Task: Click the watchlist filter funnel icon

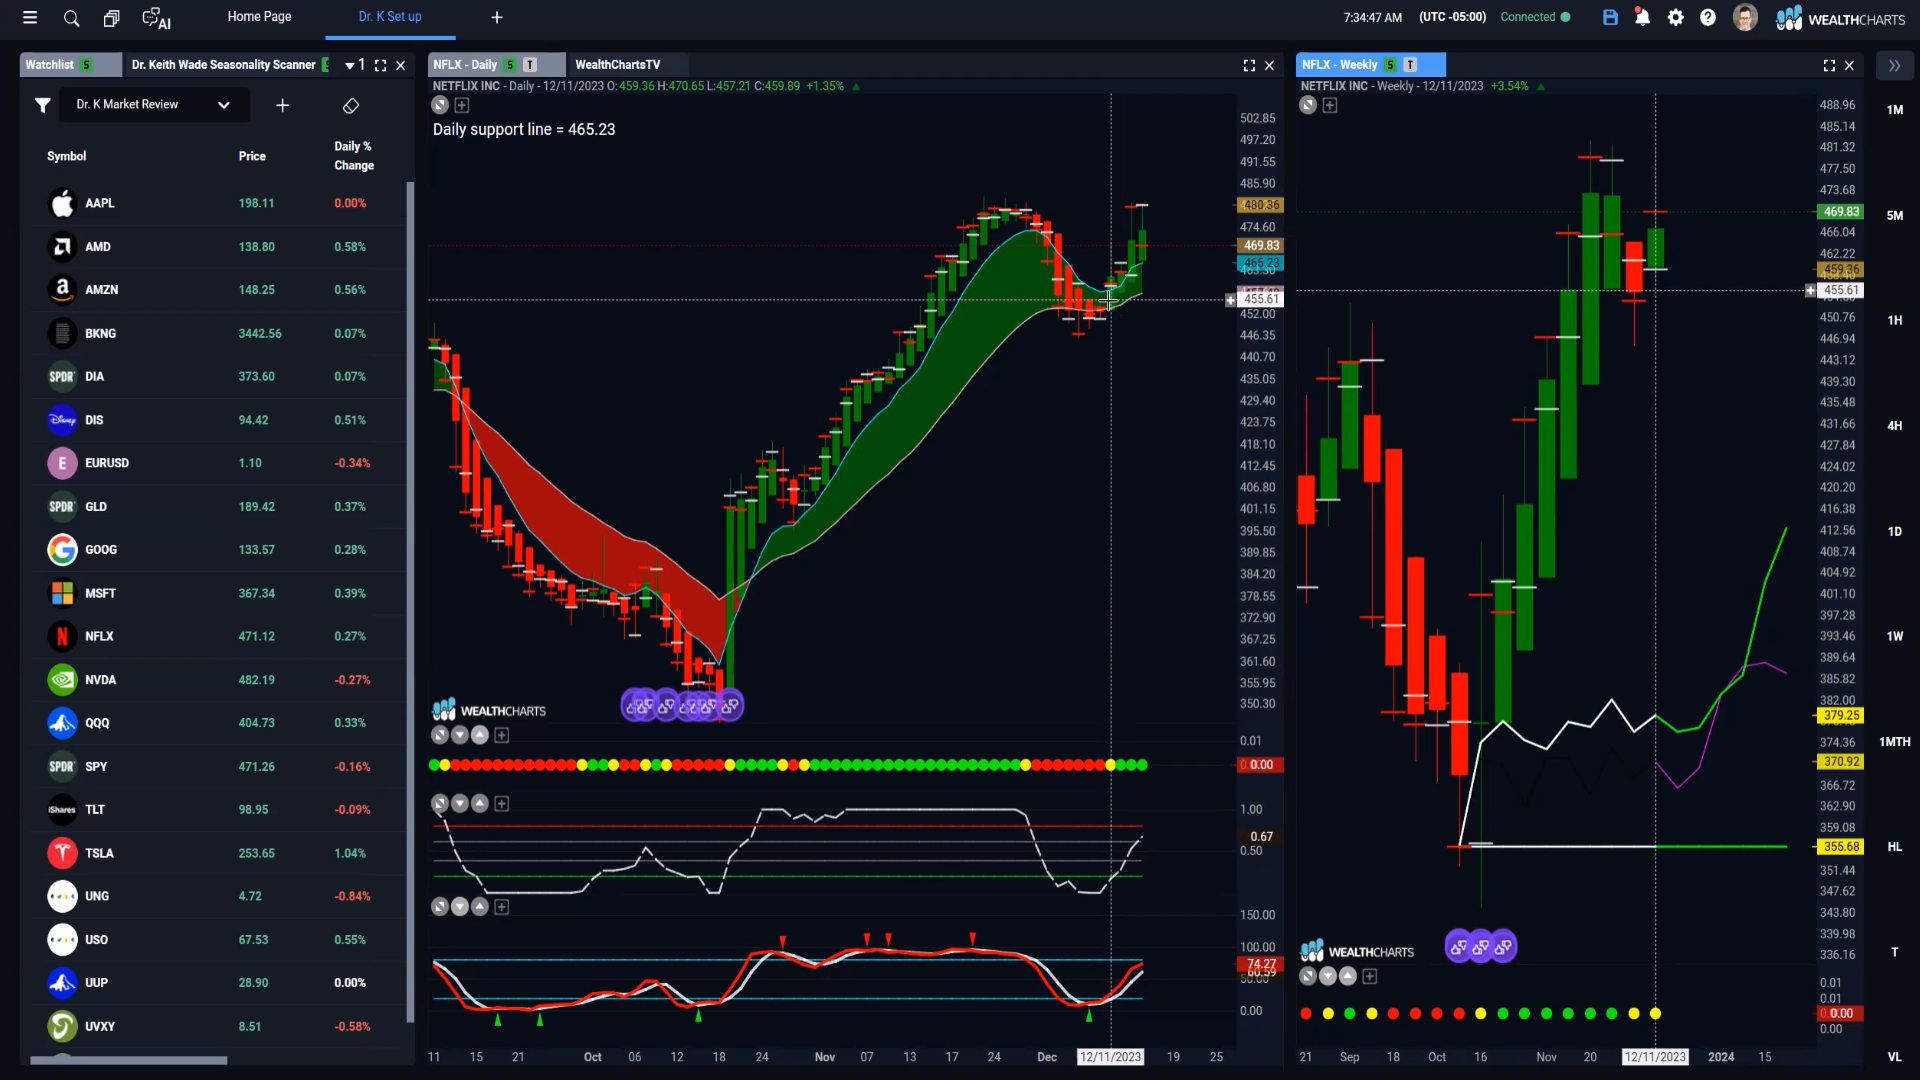Action: pos(43,105)
